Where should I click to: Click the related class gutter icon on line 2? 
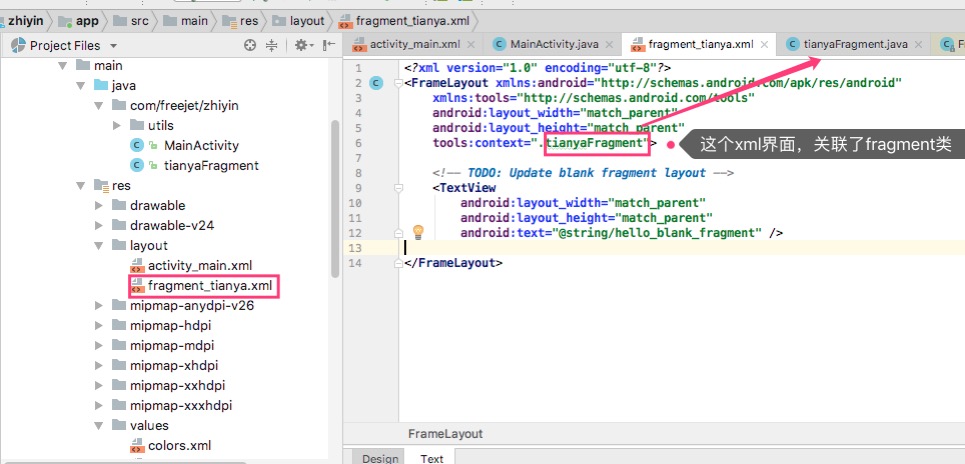[x=376, y=83]
